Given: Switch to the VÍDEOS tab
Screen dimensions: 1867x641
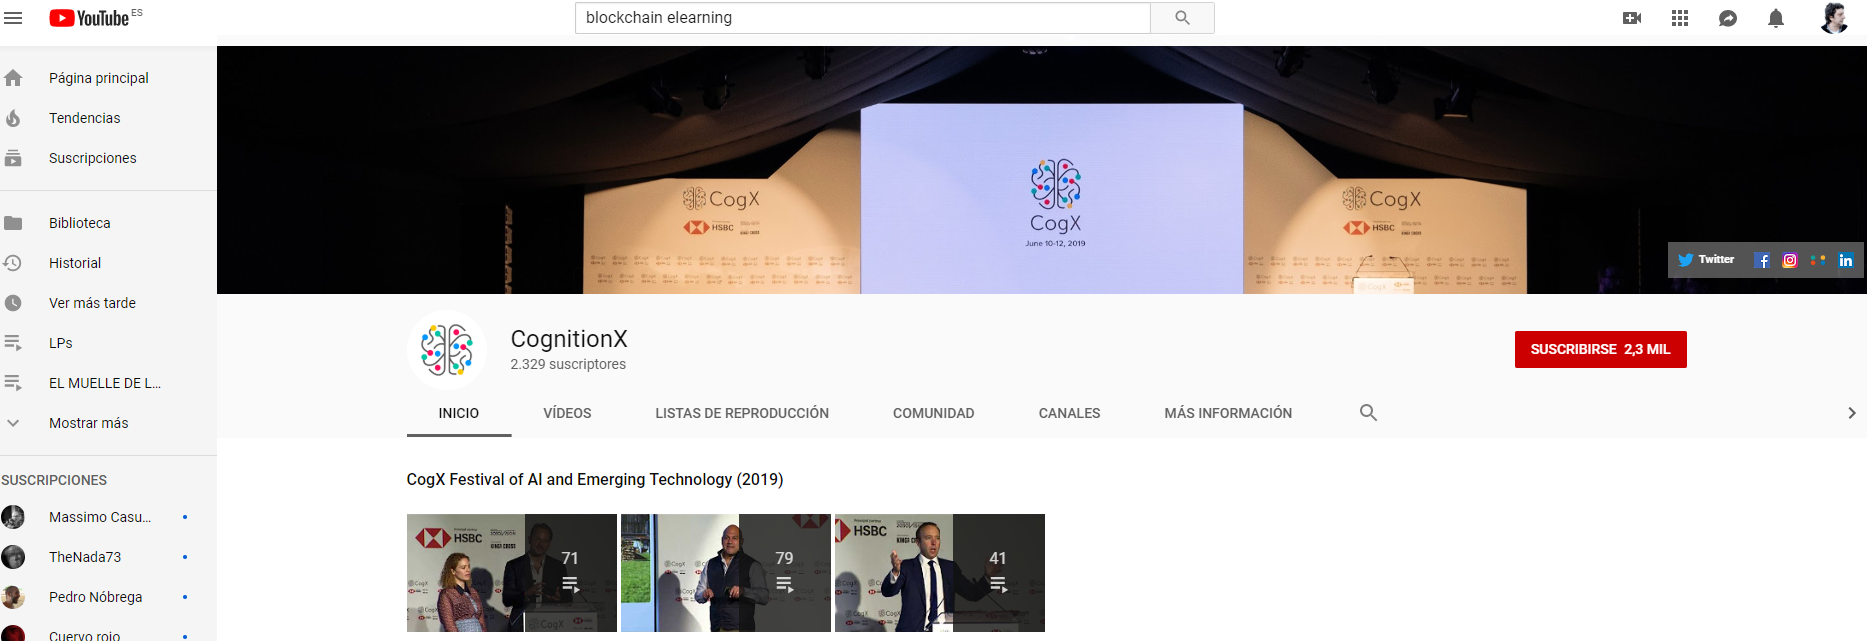Looking at the screenshot, I should coord(567,413).
